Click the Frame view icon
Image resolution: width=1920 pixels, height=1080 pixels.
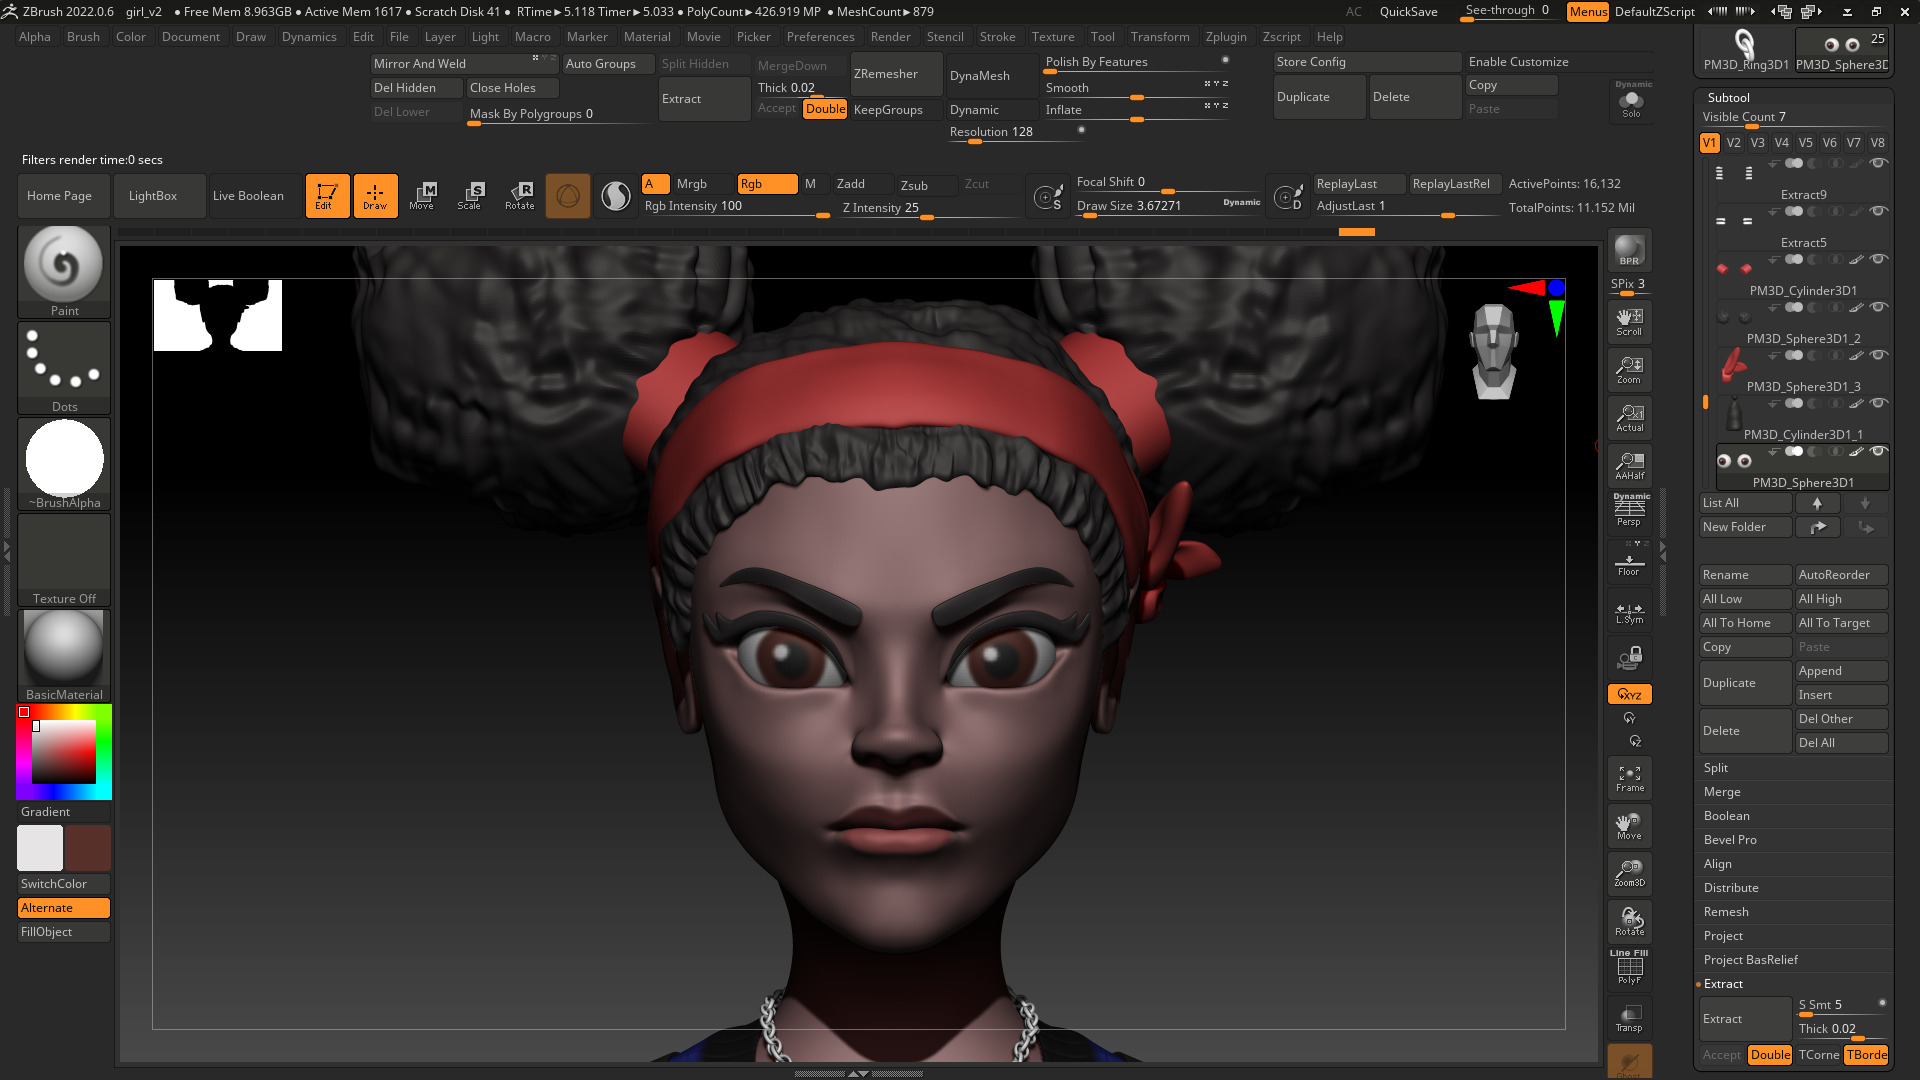point(1629,778)
